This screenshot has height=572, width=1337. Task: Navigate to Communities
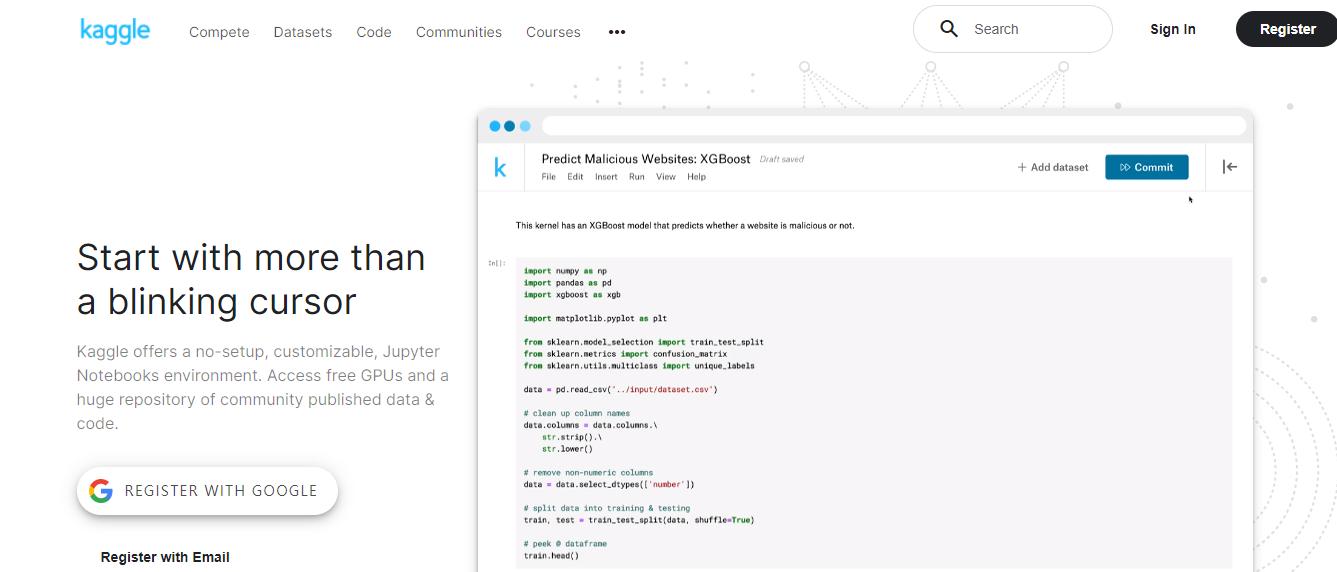[459, 32]
